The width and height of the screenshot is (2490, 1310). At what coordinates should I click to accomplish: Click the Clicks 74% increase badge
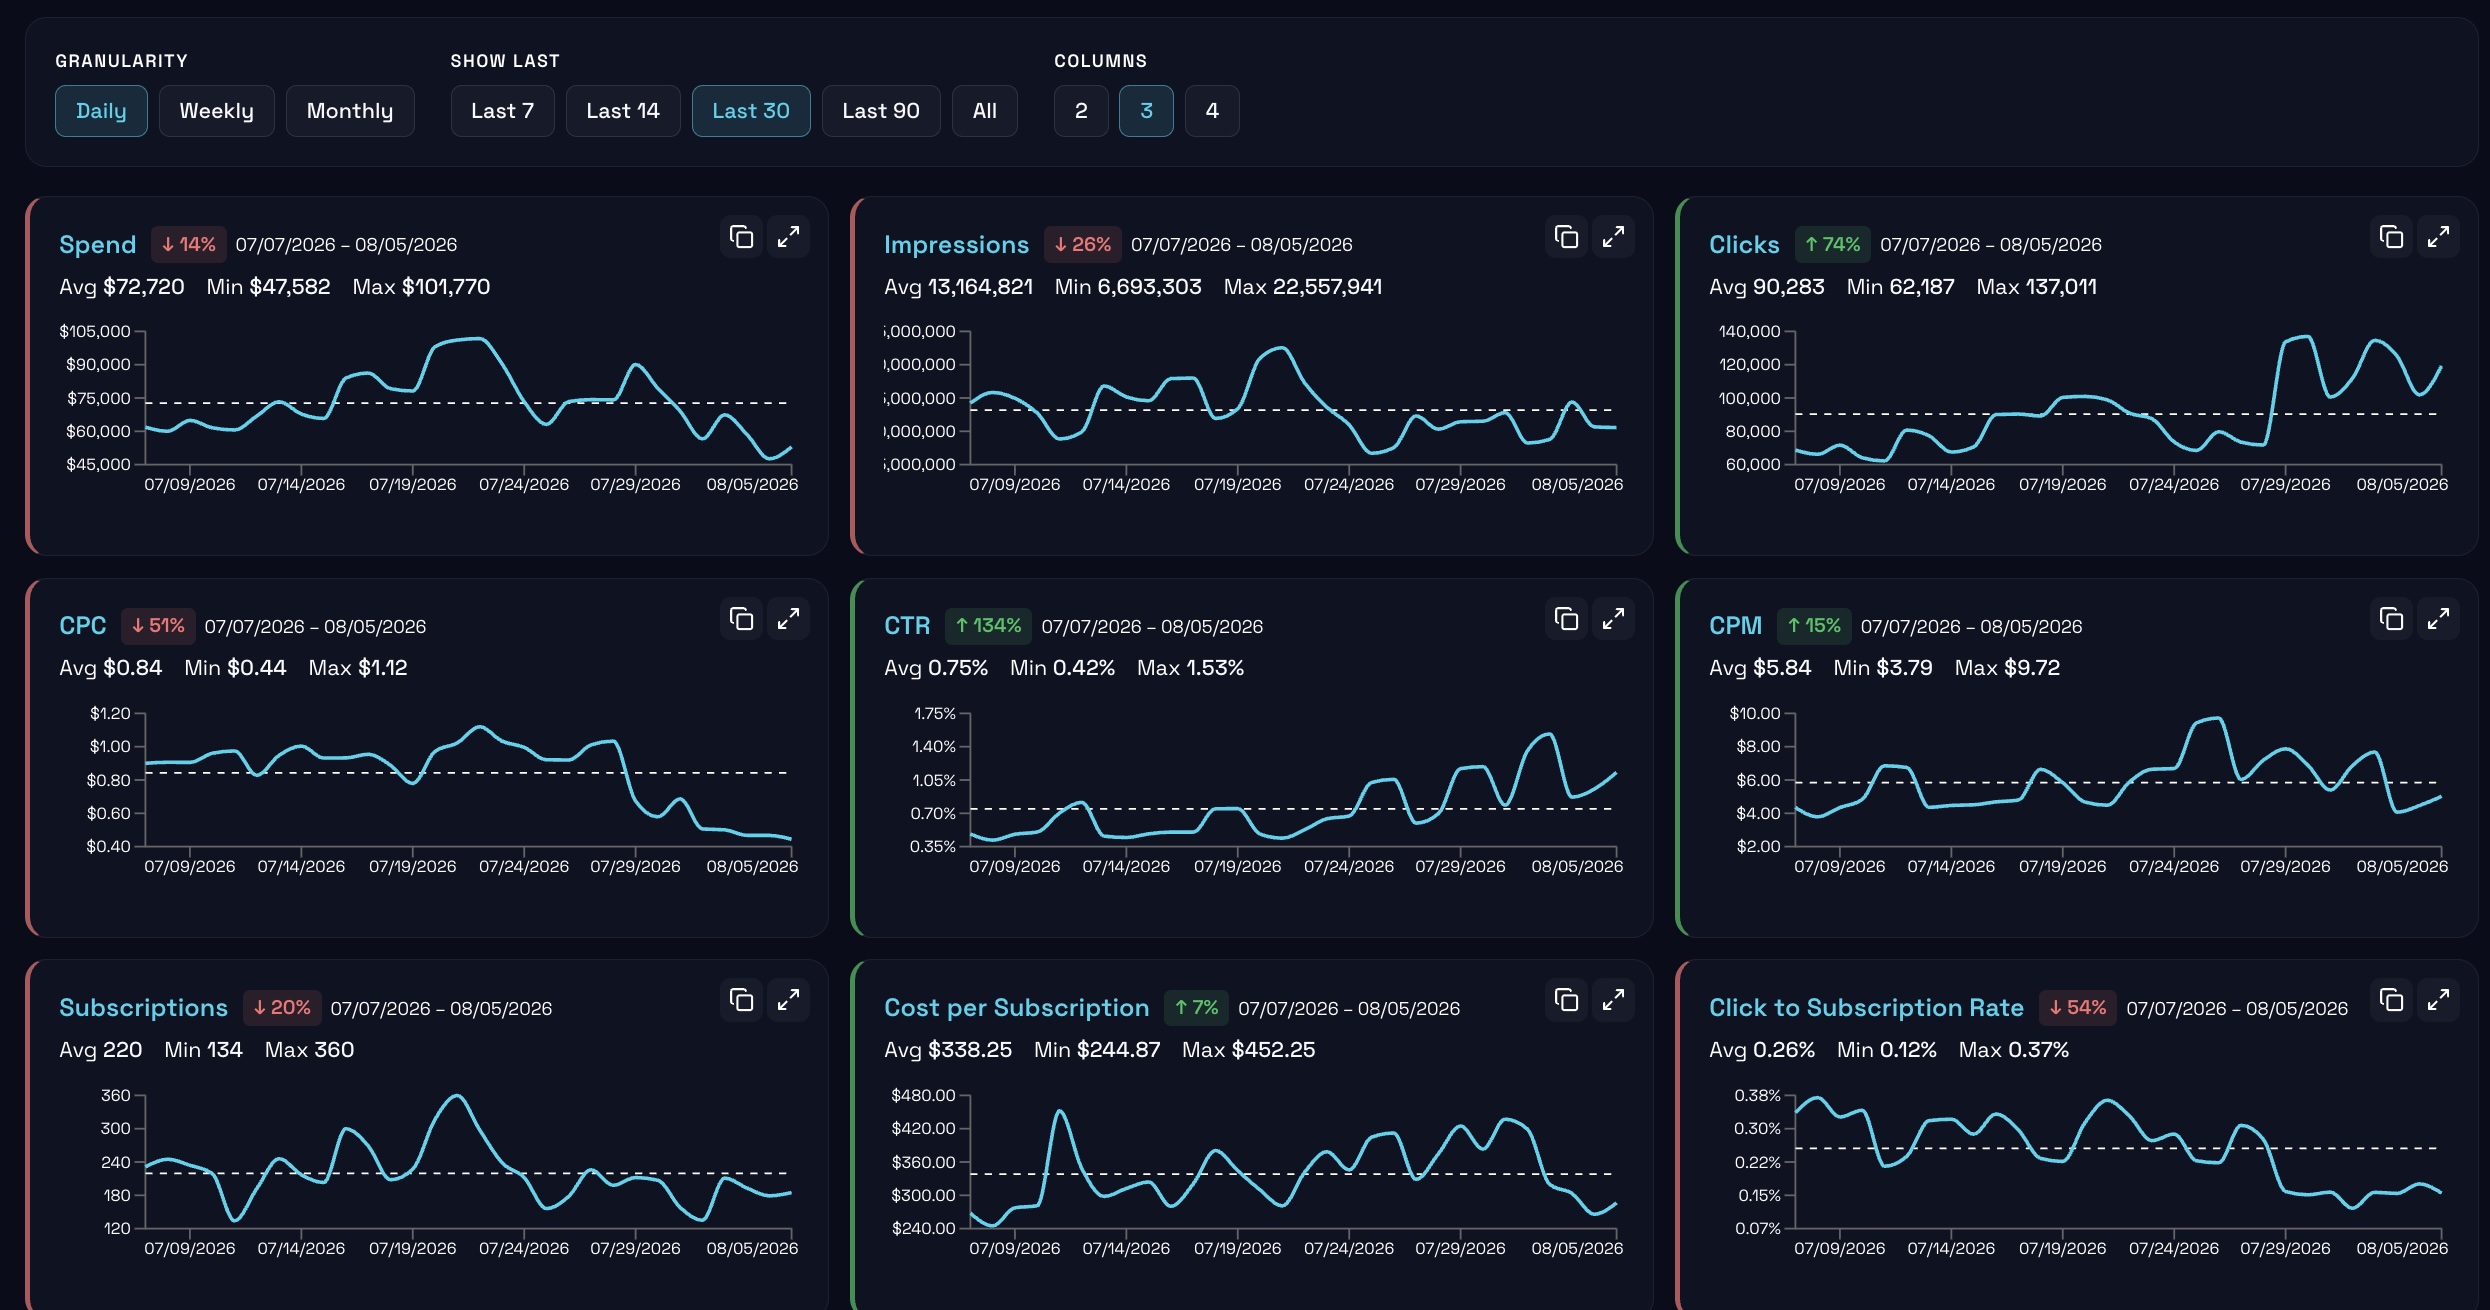click(1833, 244)
